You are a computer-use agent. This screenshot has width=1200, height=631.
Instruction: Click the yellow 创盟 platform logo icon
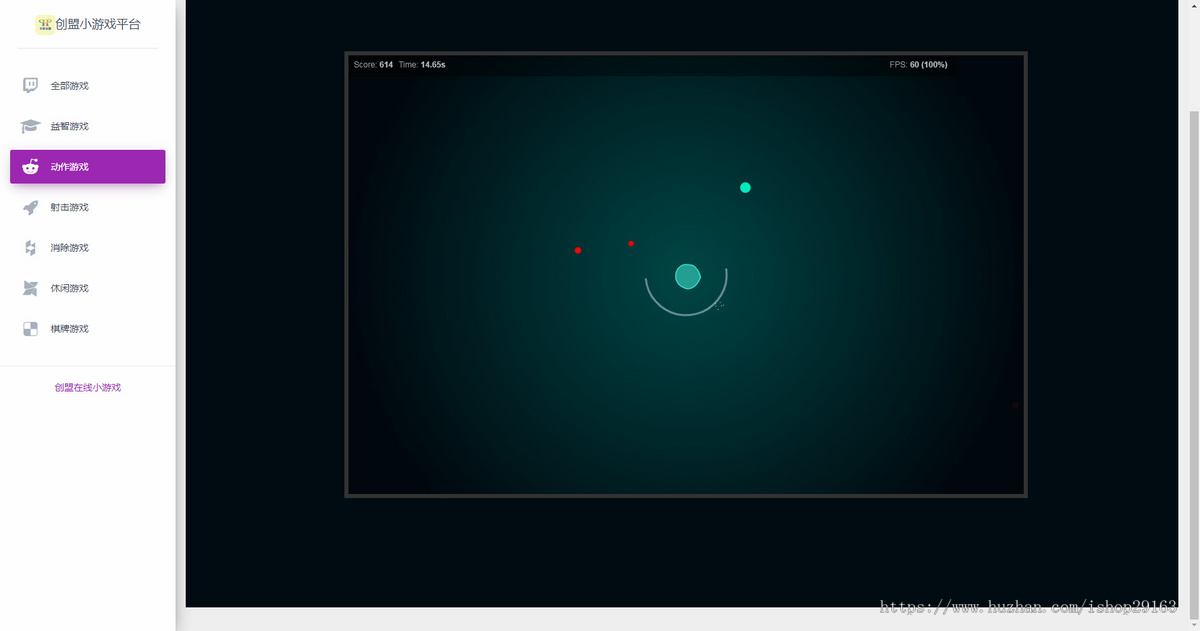(45, 24)
